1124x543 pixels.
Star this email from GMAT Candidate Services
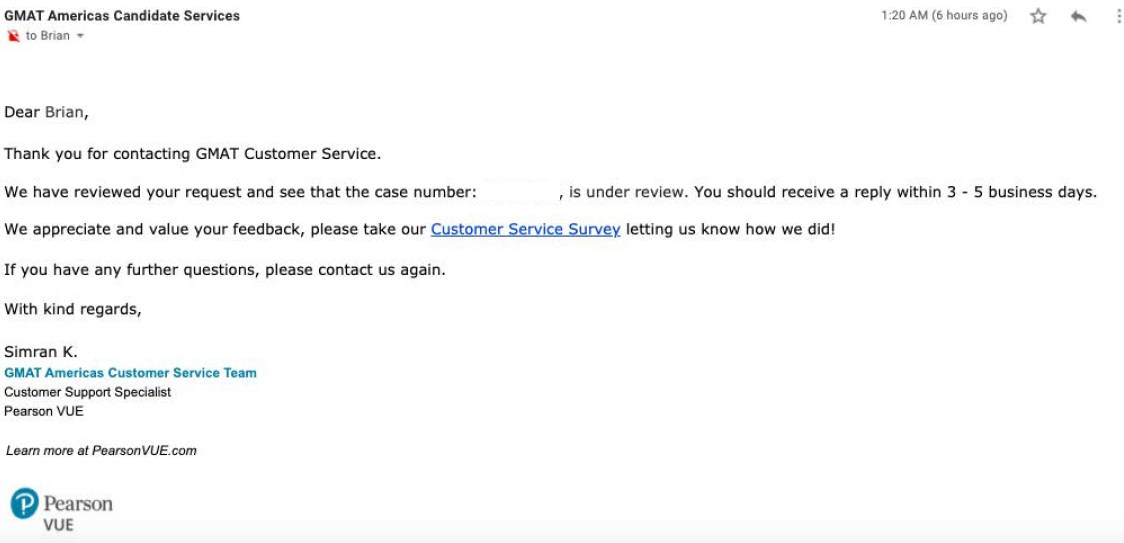click(x=1038, y=16)
